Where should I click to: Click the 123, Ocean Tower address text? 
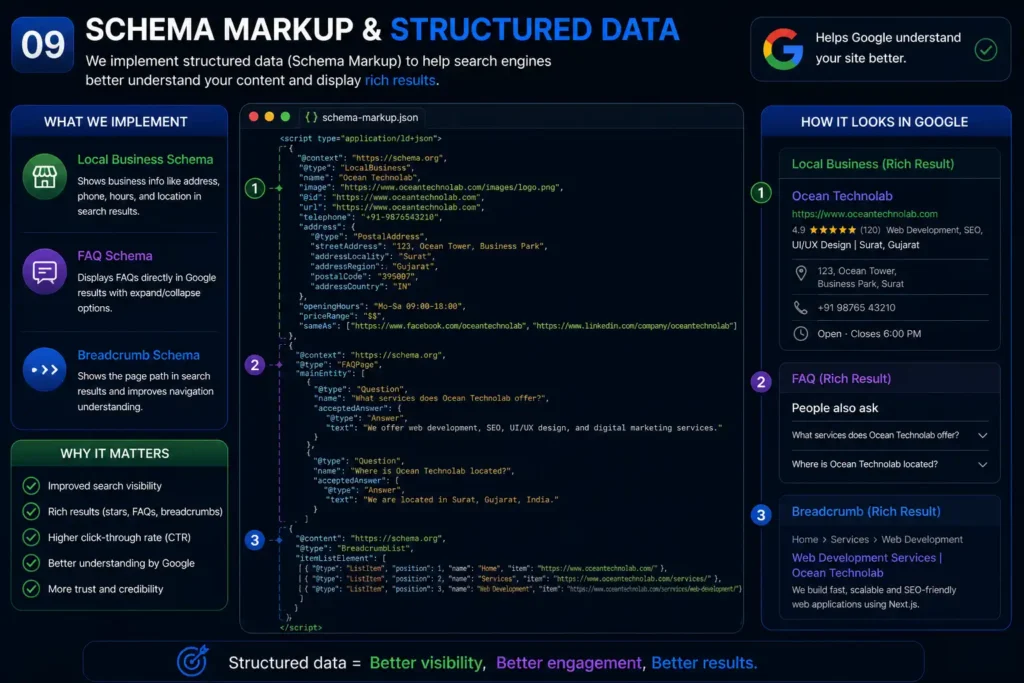point(861,277)
